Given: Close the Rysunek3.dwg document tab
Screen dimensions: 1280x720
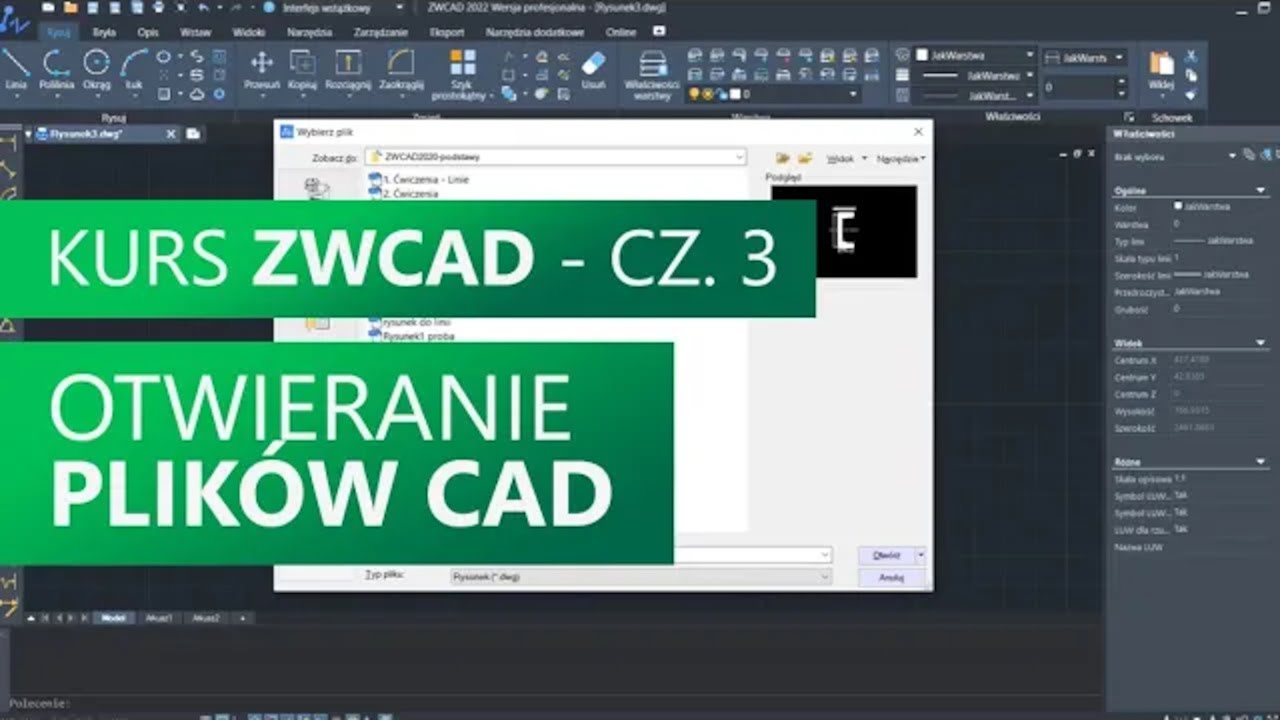Looking at the screenshot, I should tap(171, 133).
